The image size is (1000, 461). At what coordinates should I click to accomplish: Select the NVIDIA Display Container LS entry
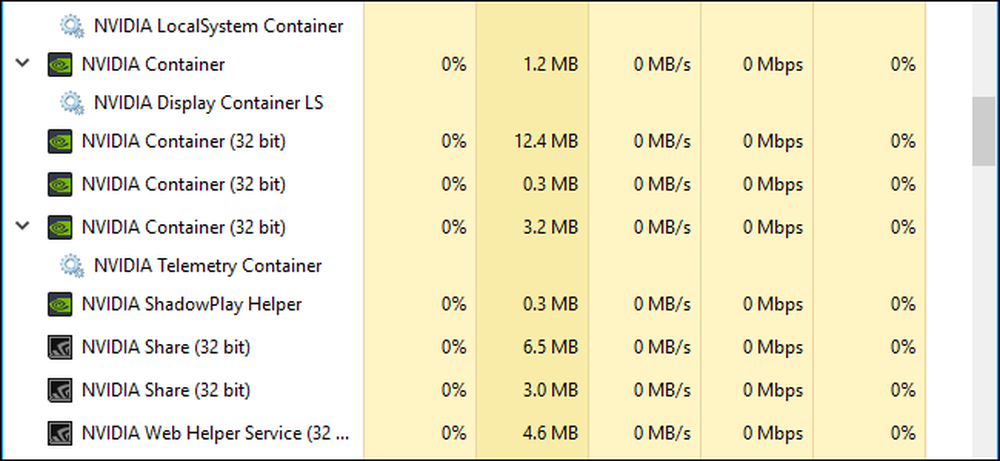tap(207, 103)
